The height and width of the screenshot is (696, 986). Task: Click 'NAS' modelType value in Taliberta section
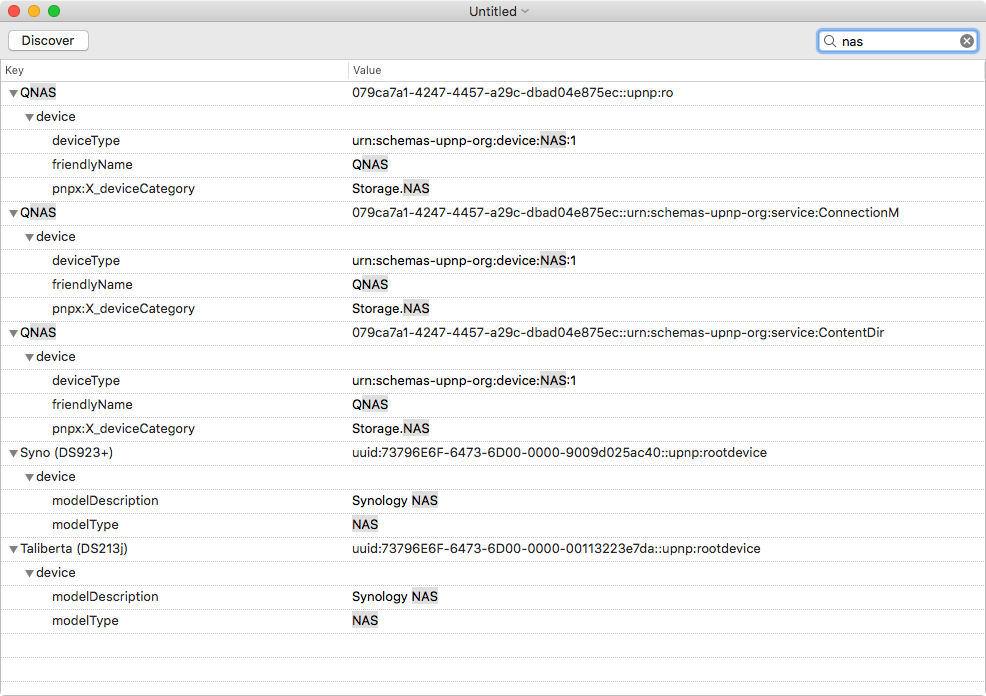365,621
